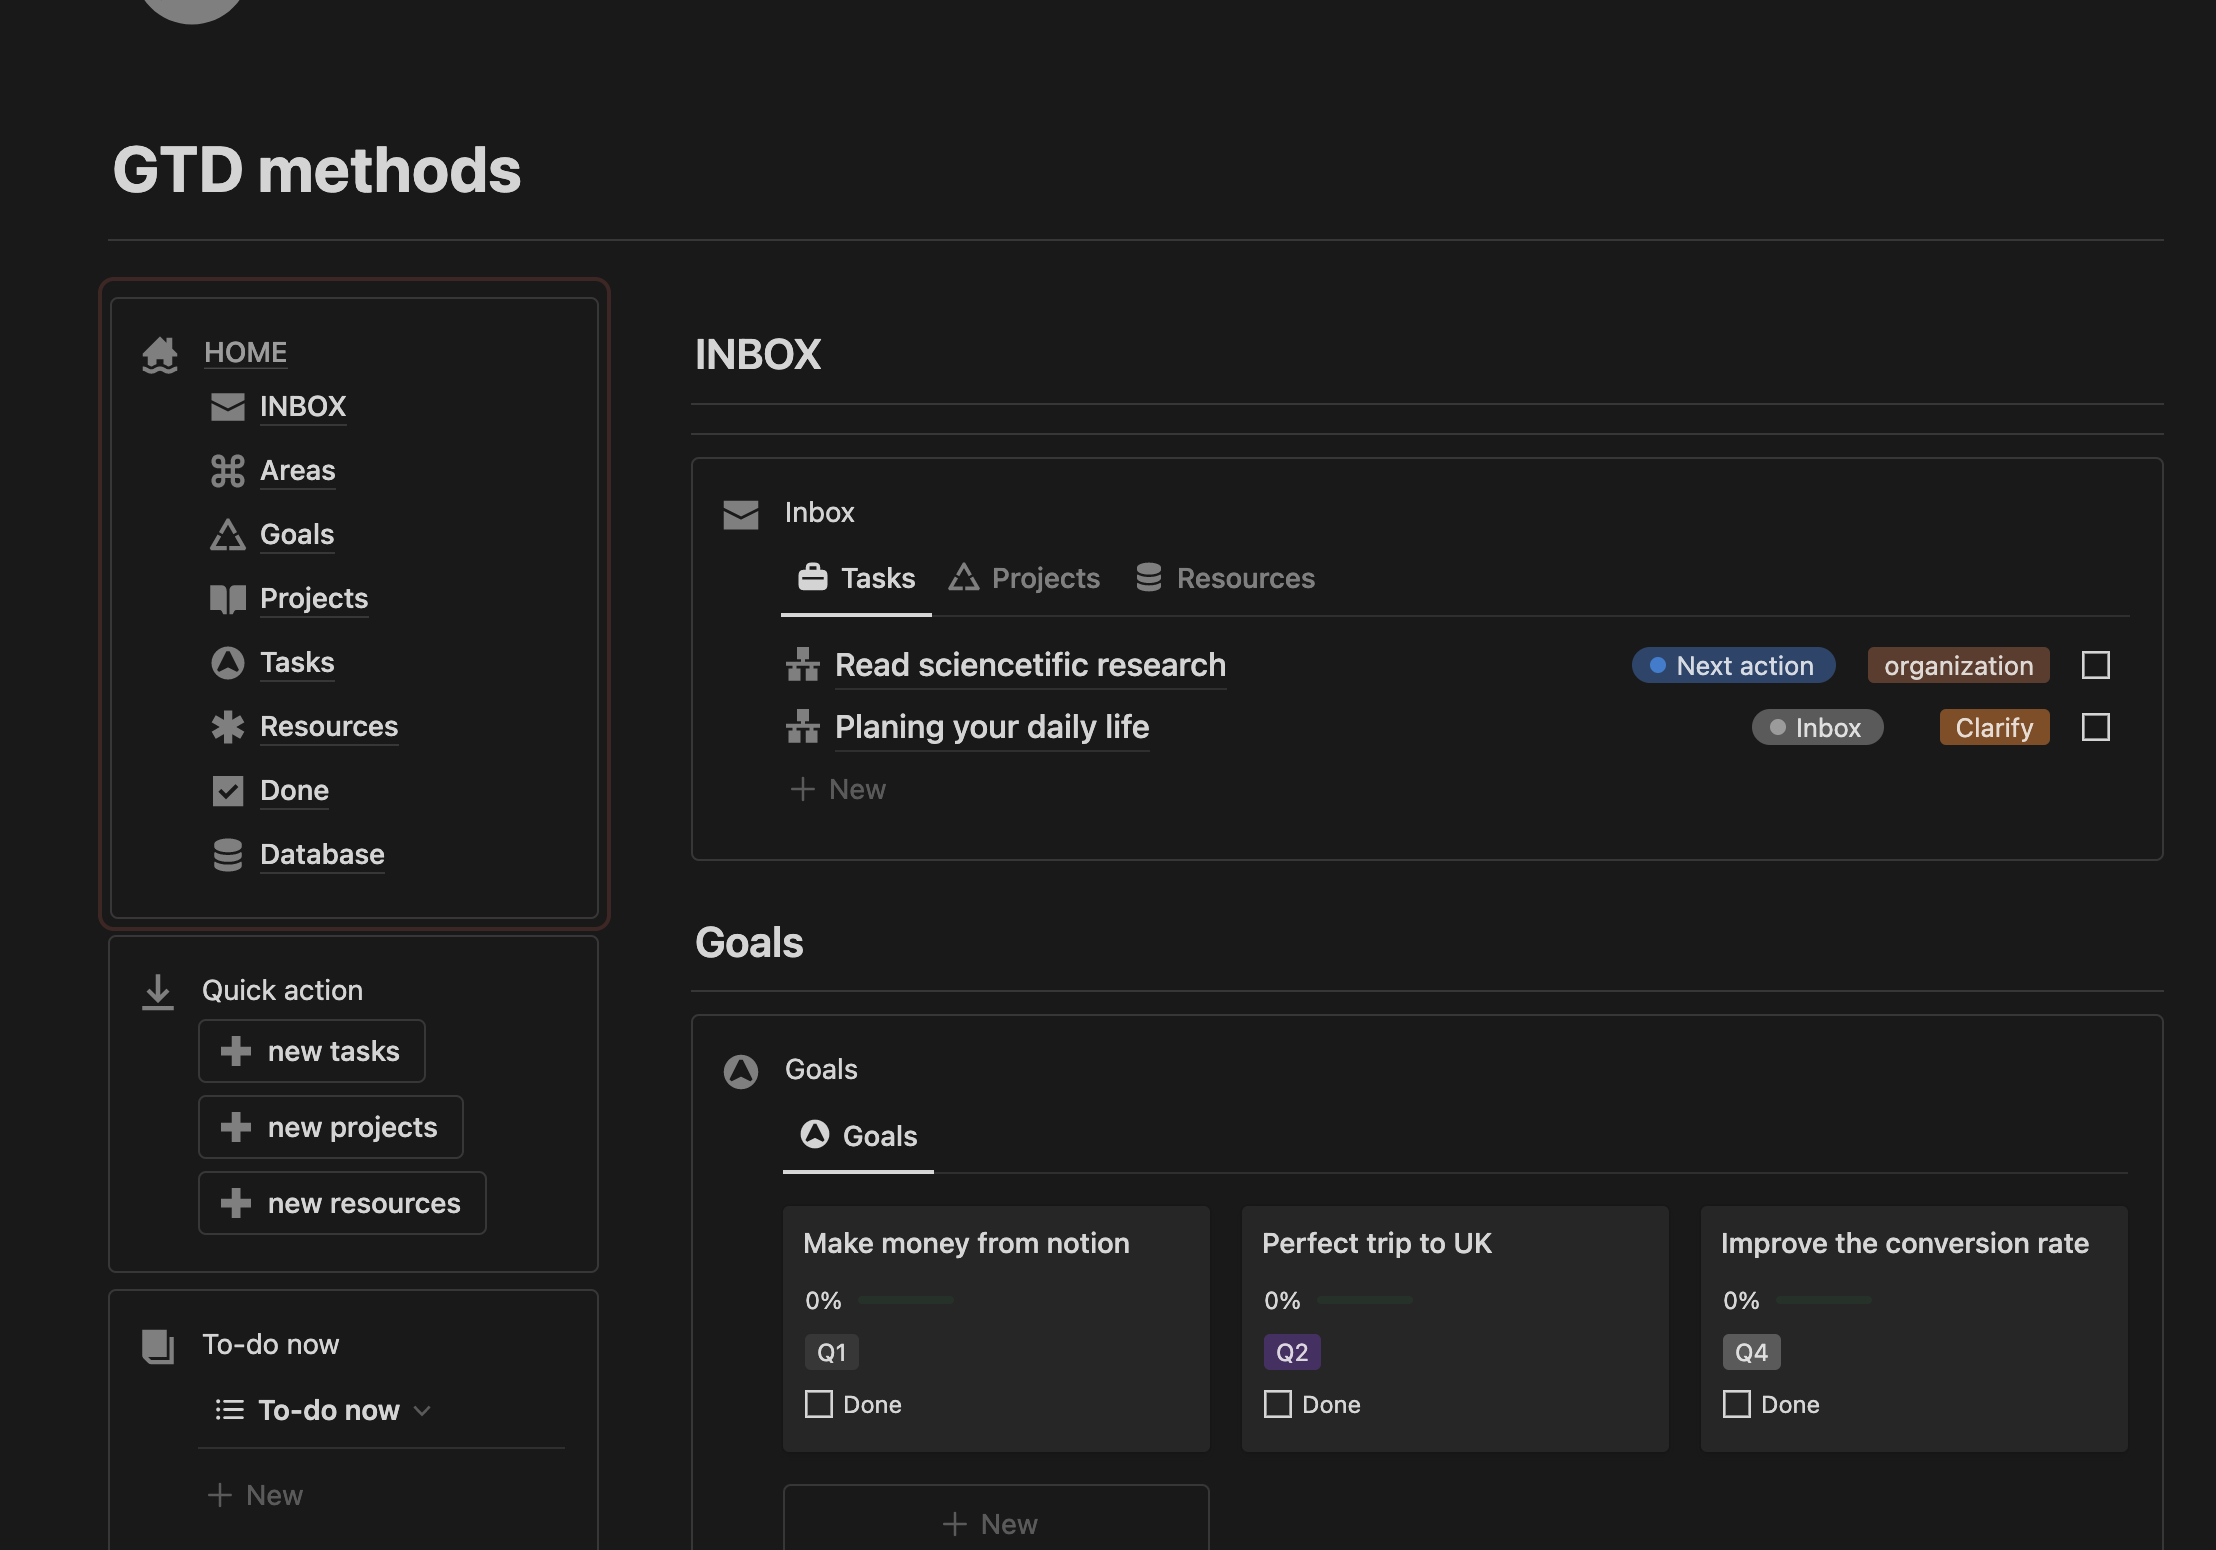The image size is (2216, 1550).
Task: Open the Done page link
Action: click(294, 790)
